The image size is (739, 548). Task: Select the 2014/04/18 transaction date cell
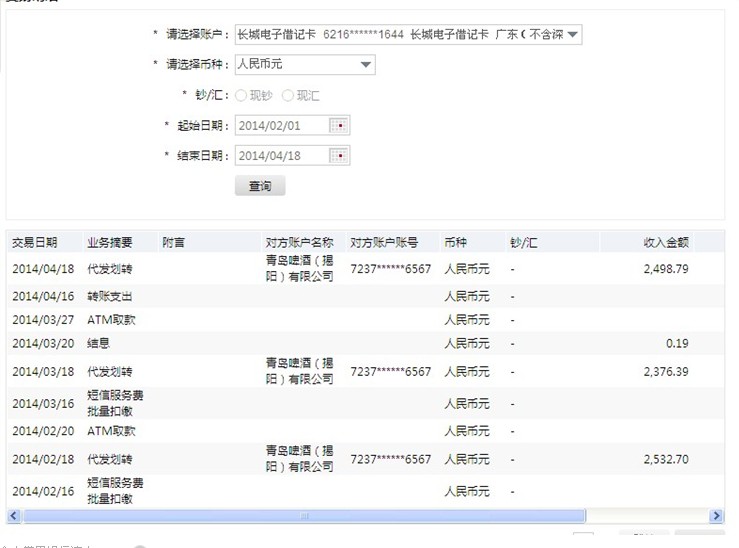tap(43, 269)
